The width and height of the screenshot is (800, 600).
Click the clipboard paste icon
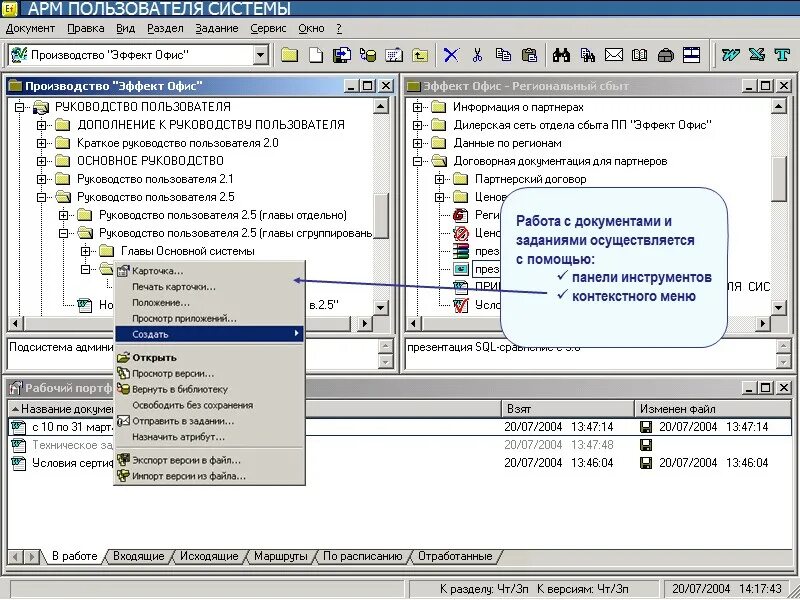530,55
